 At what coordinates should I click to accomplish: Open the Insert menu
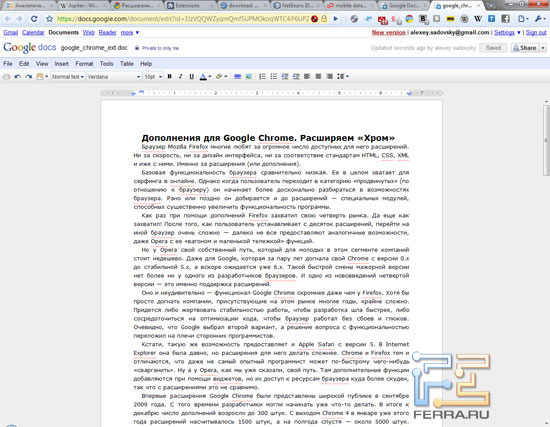point(61,64)
